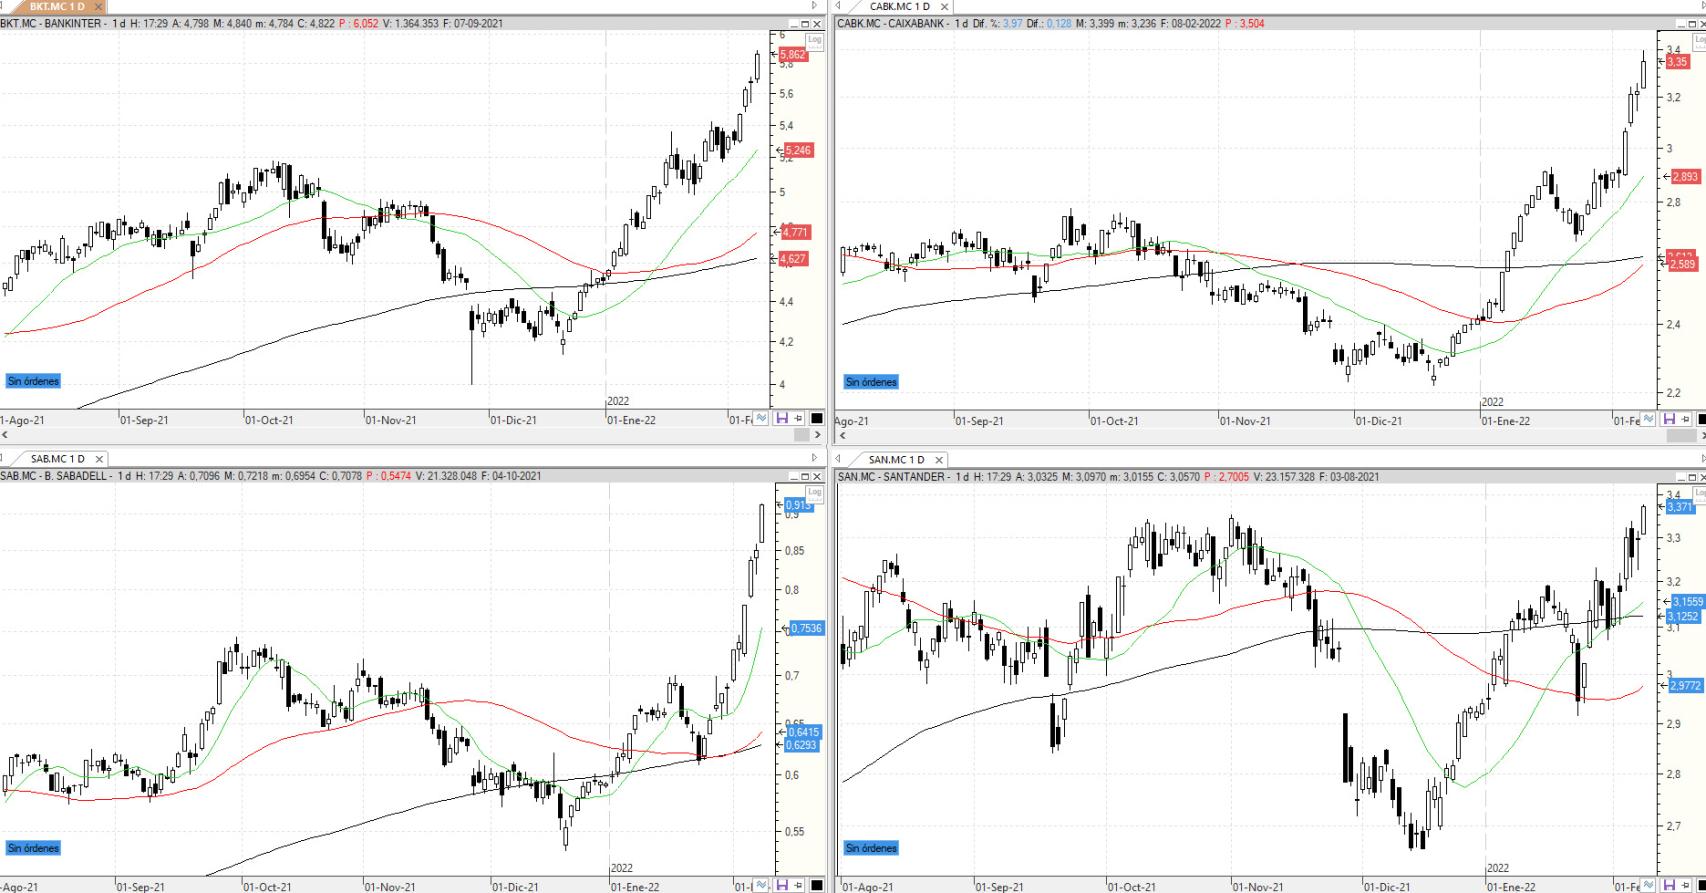Screen dimensions: 1706x893
Task: Select the BKT.MC 1 D tab
Action: tap(57, 7)
